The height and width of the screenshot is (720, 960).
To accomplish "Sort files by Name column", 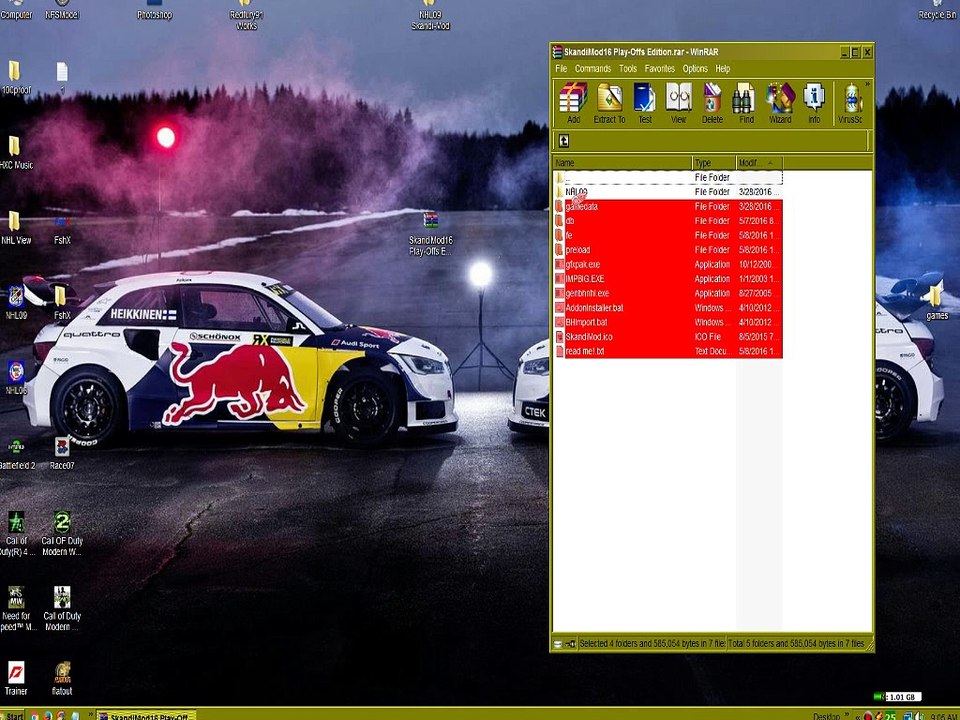I will click(622, 163).
